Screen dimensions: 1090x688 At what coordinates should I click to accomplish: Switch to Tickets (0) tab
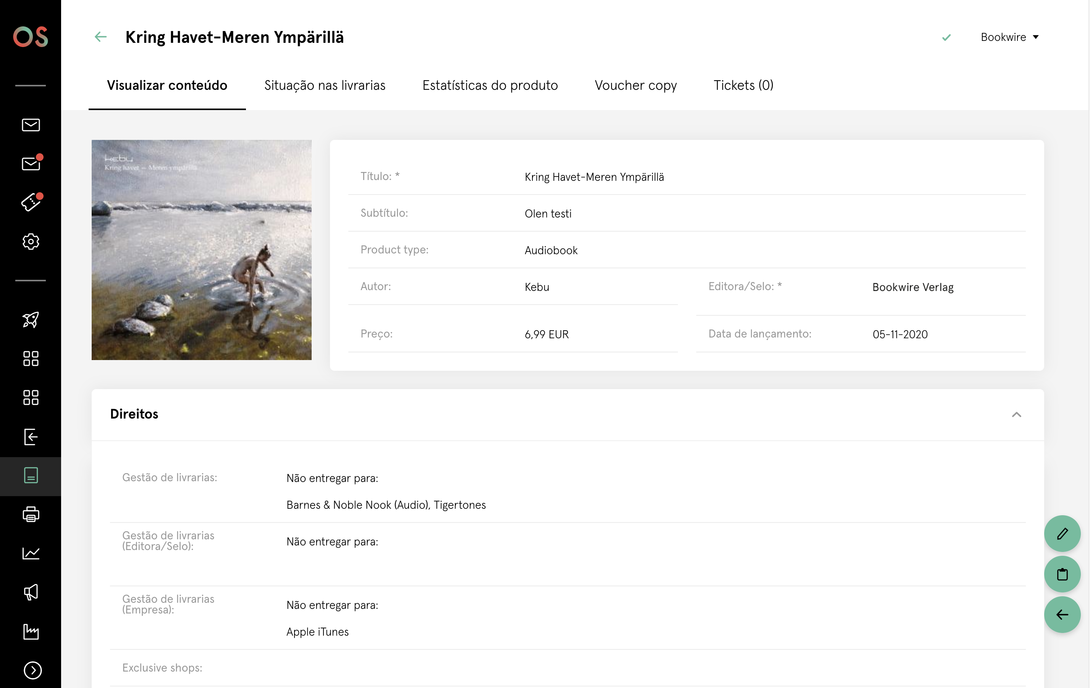tap(743, 85)
